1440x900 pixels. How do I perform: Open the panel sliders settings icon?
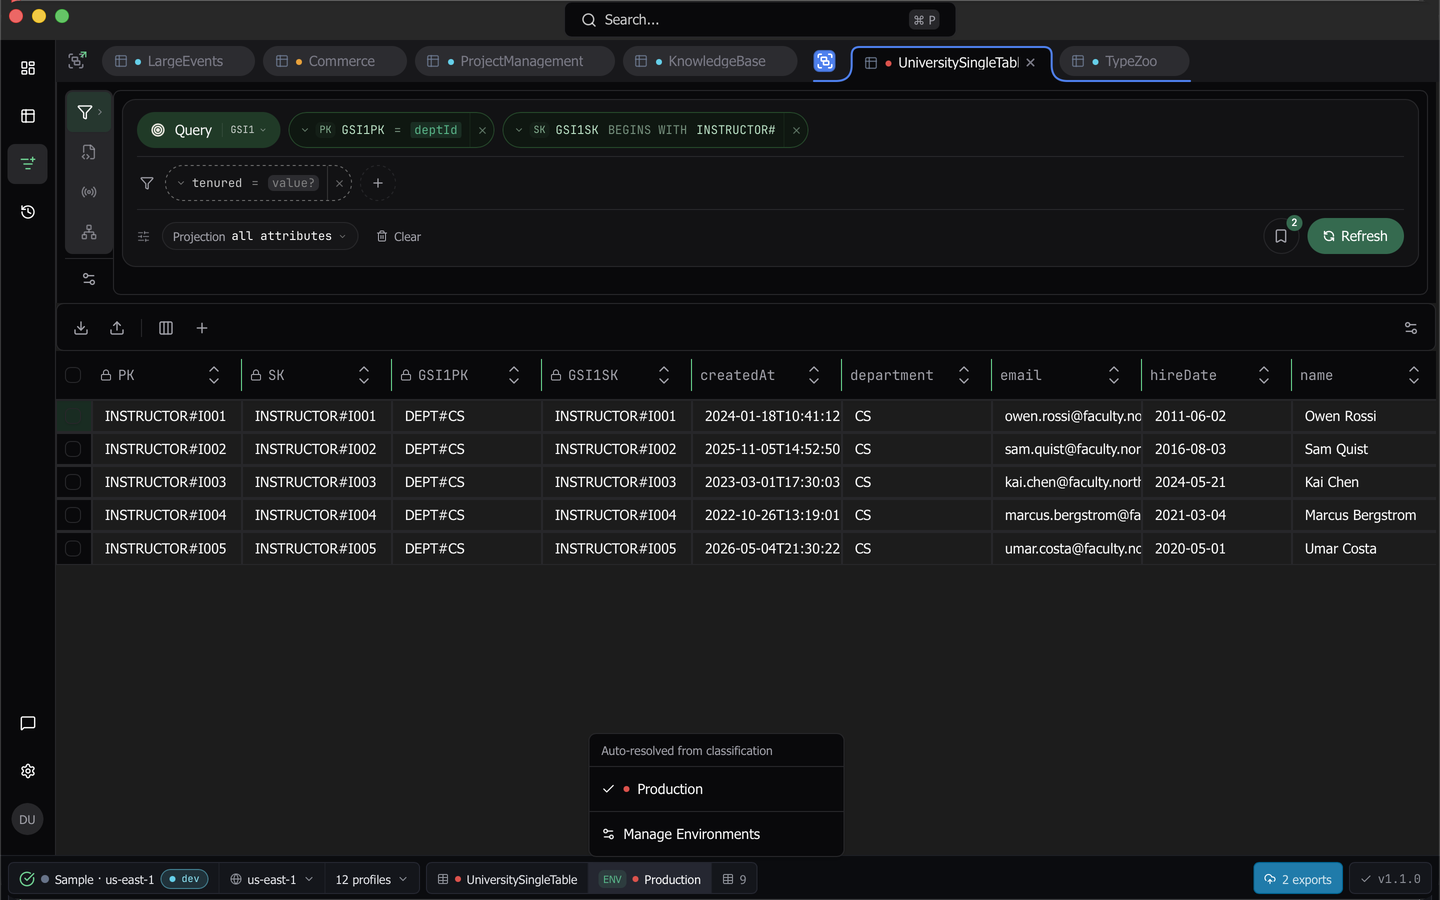89,279
